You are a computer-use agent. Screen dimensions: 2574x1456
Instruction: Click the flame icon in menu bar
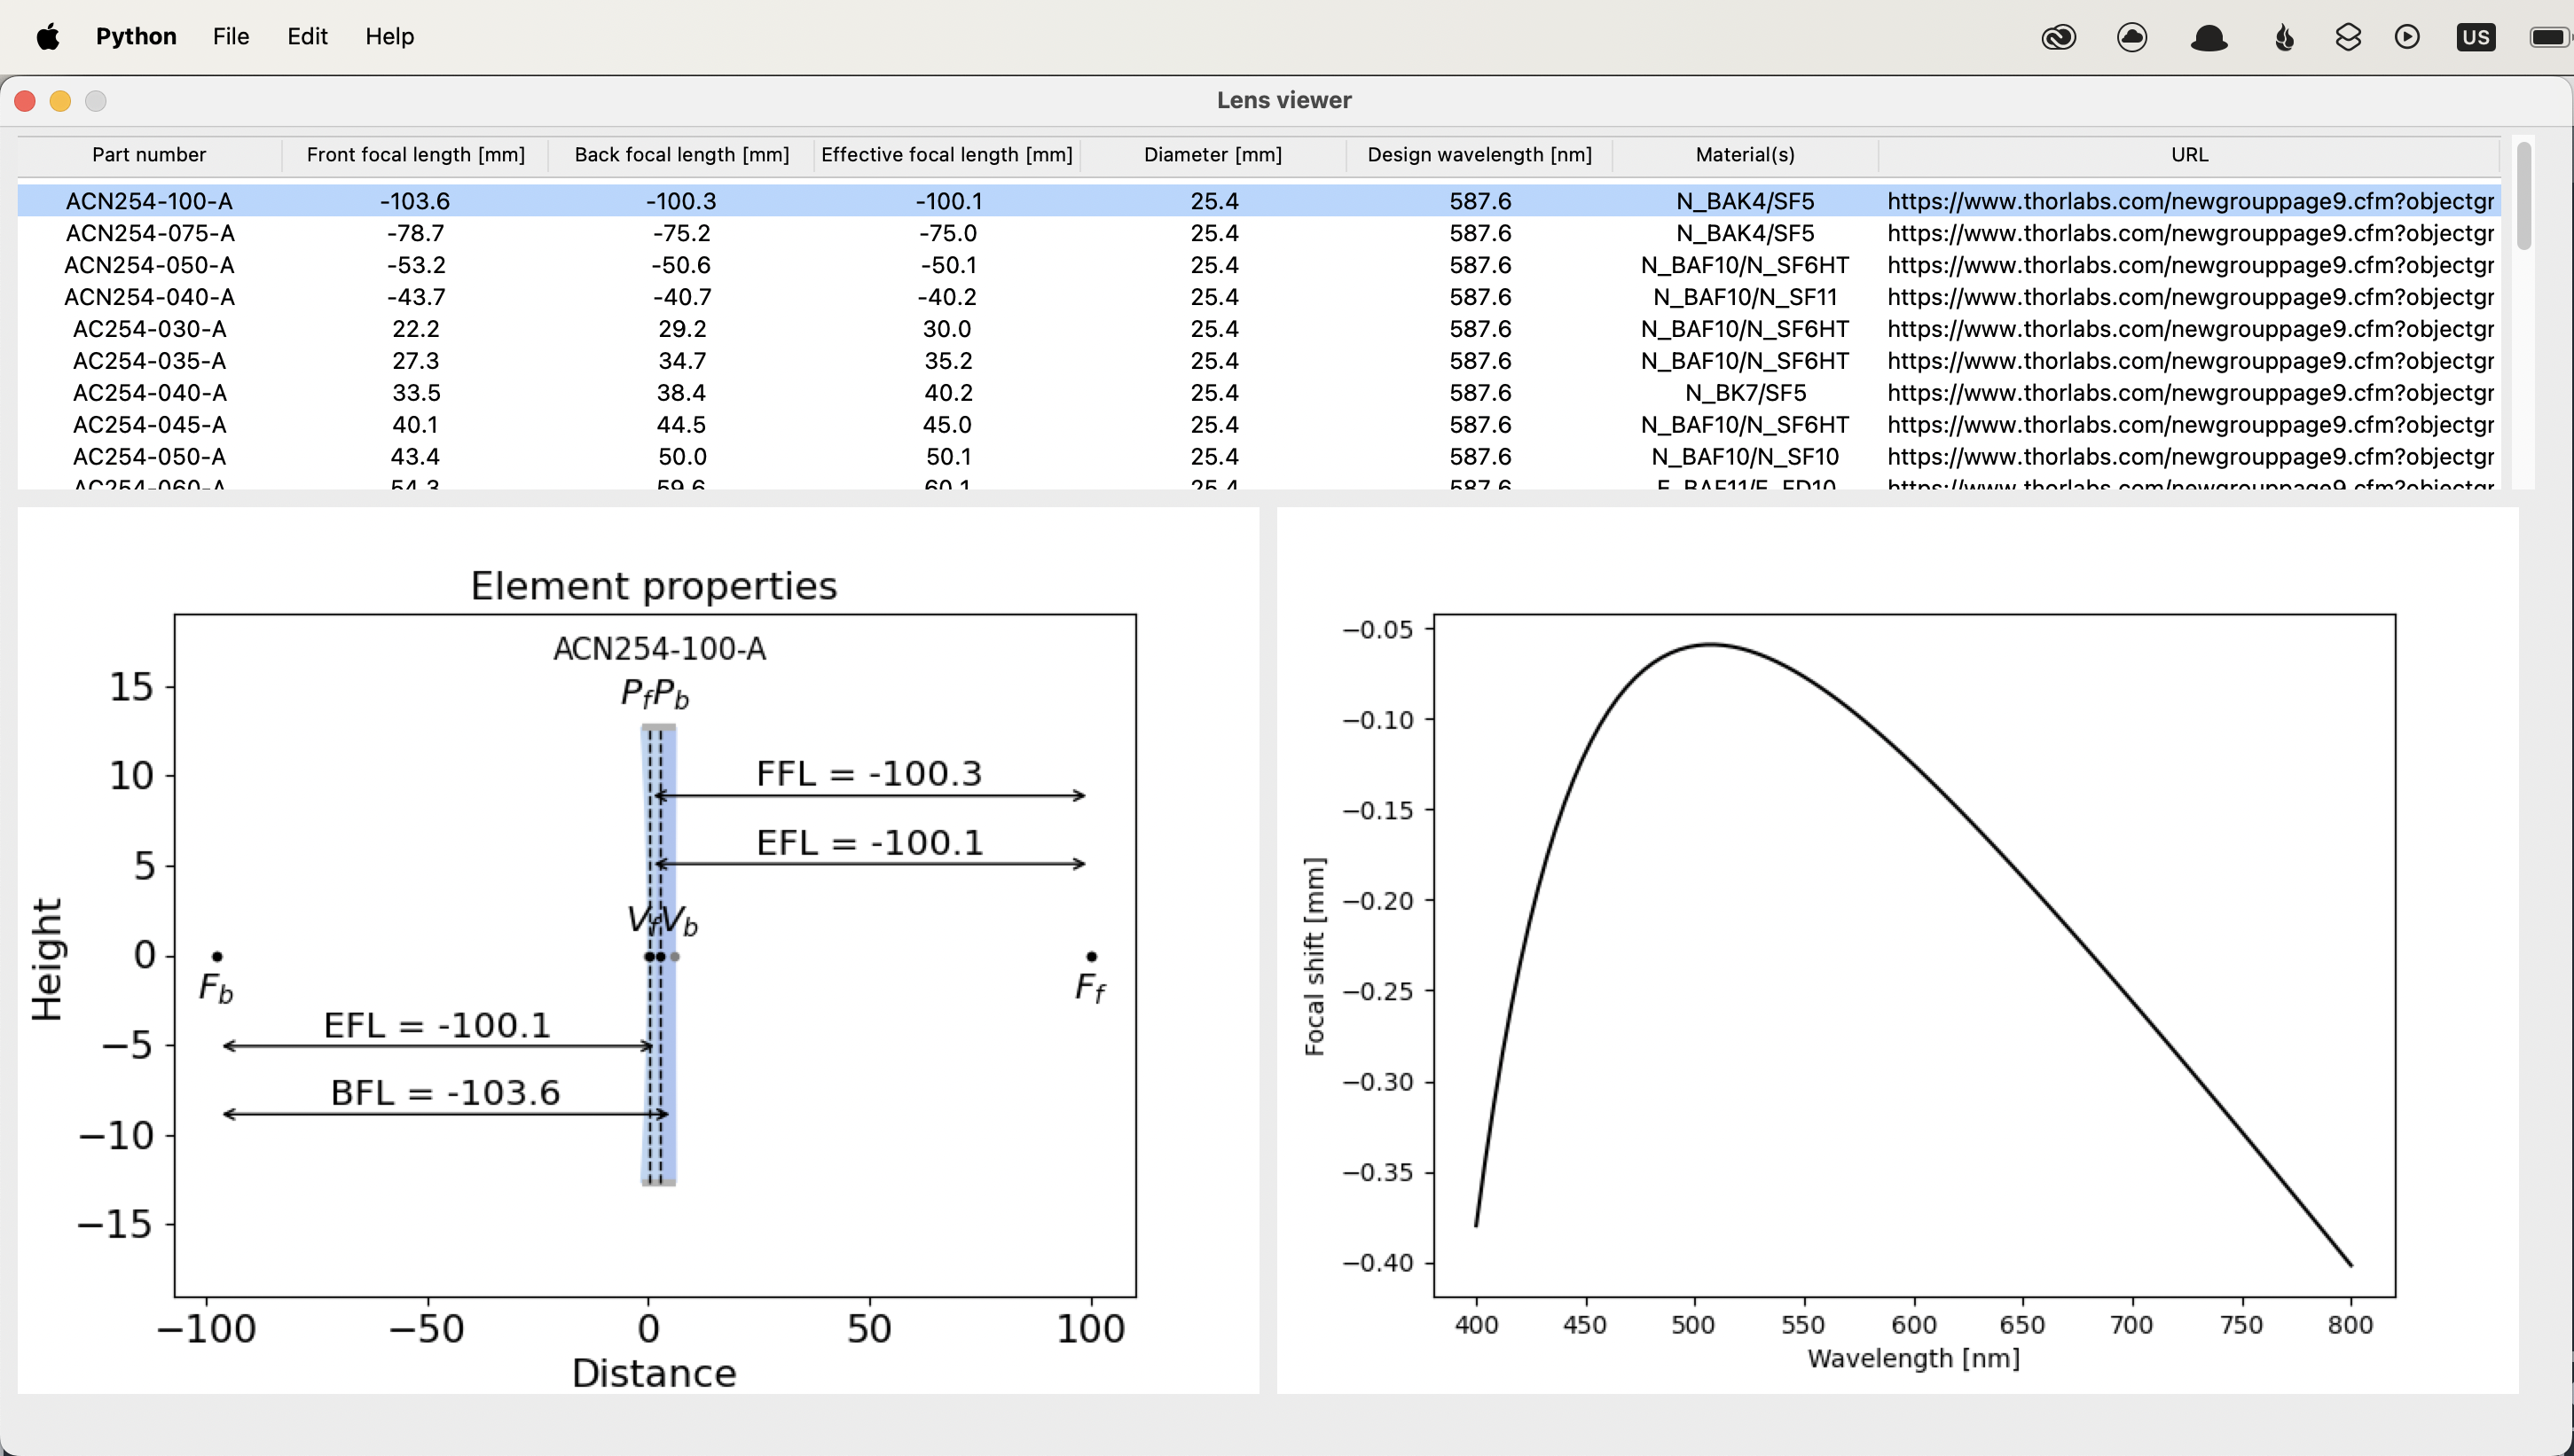(x=2284, y=37)
